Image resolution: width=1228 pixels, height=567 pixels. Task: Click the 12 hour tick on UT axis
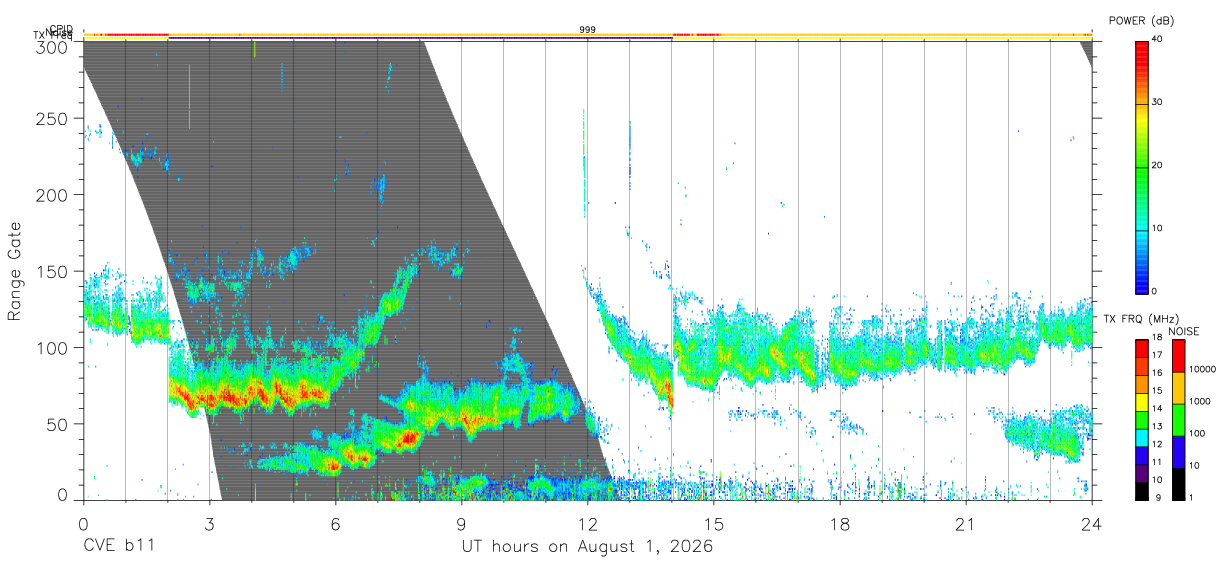[x=587, y=524]
